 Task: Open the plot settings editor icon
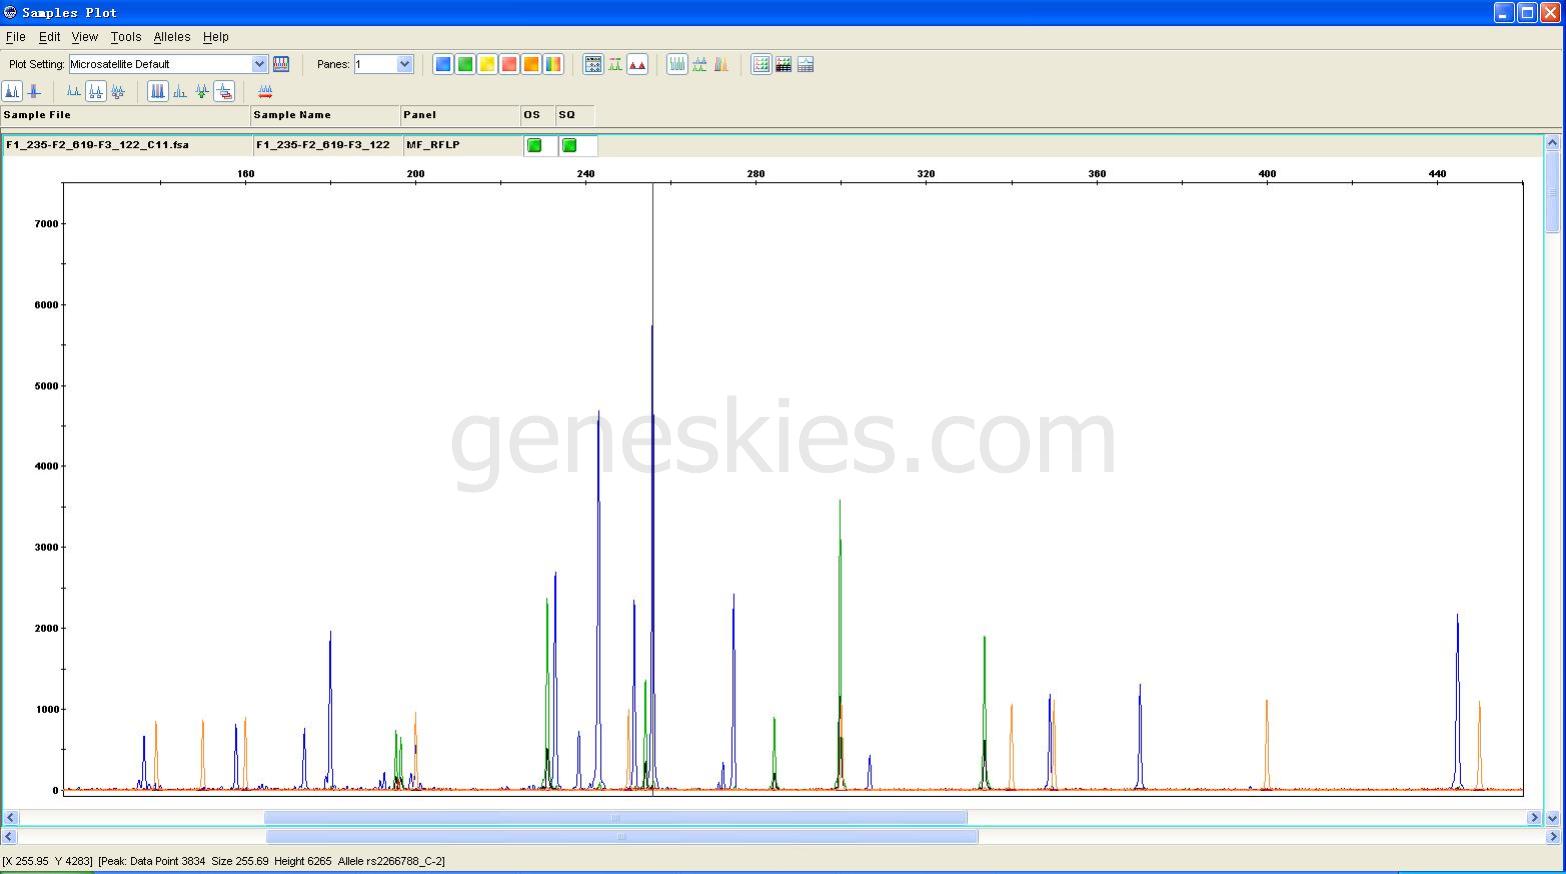tap(281, 64)
